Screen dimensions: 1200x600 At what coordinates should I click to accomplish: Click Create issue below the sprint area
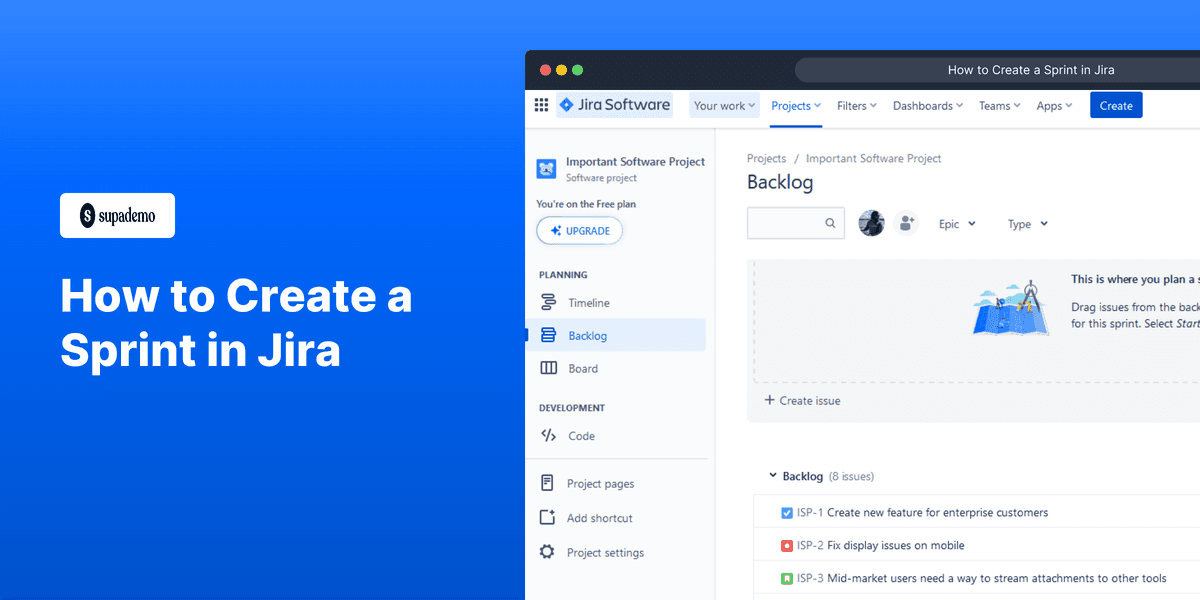(x=802, y=400)
